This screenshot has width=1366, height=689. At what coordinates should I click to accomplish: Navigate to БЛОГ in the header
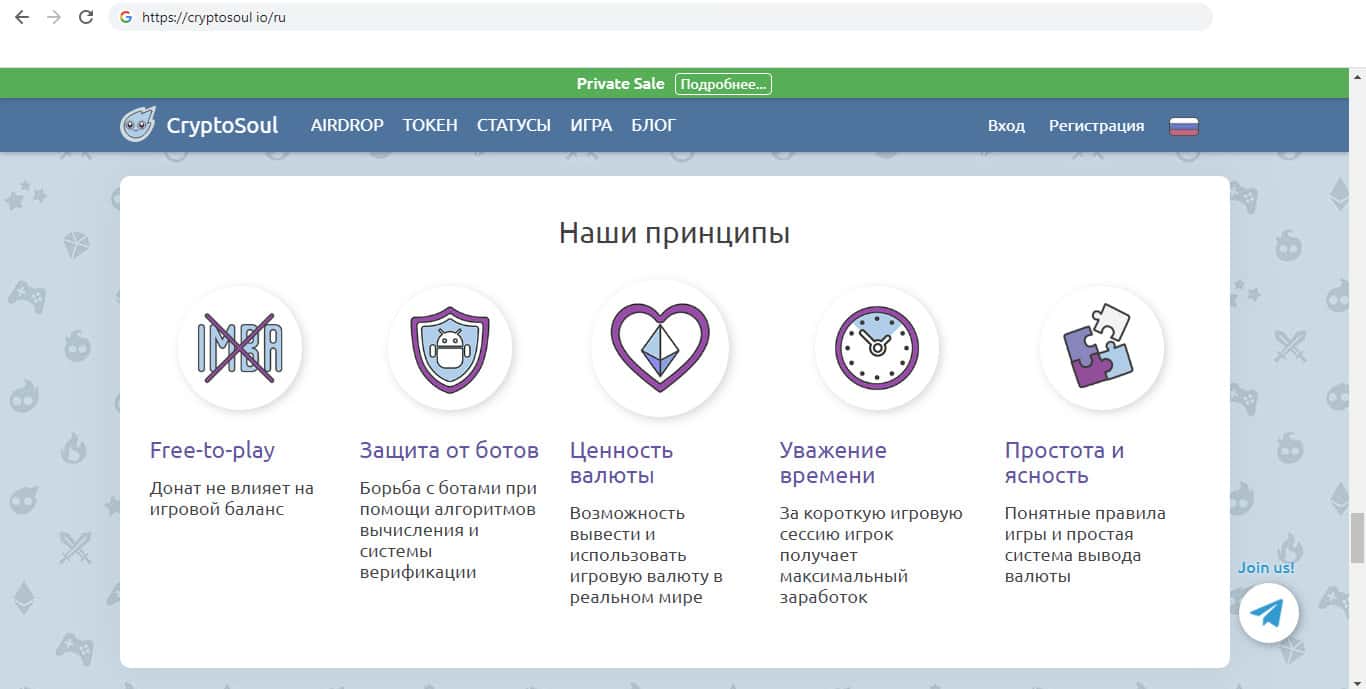point(653,125)
